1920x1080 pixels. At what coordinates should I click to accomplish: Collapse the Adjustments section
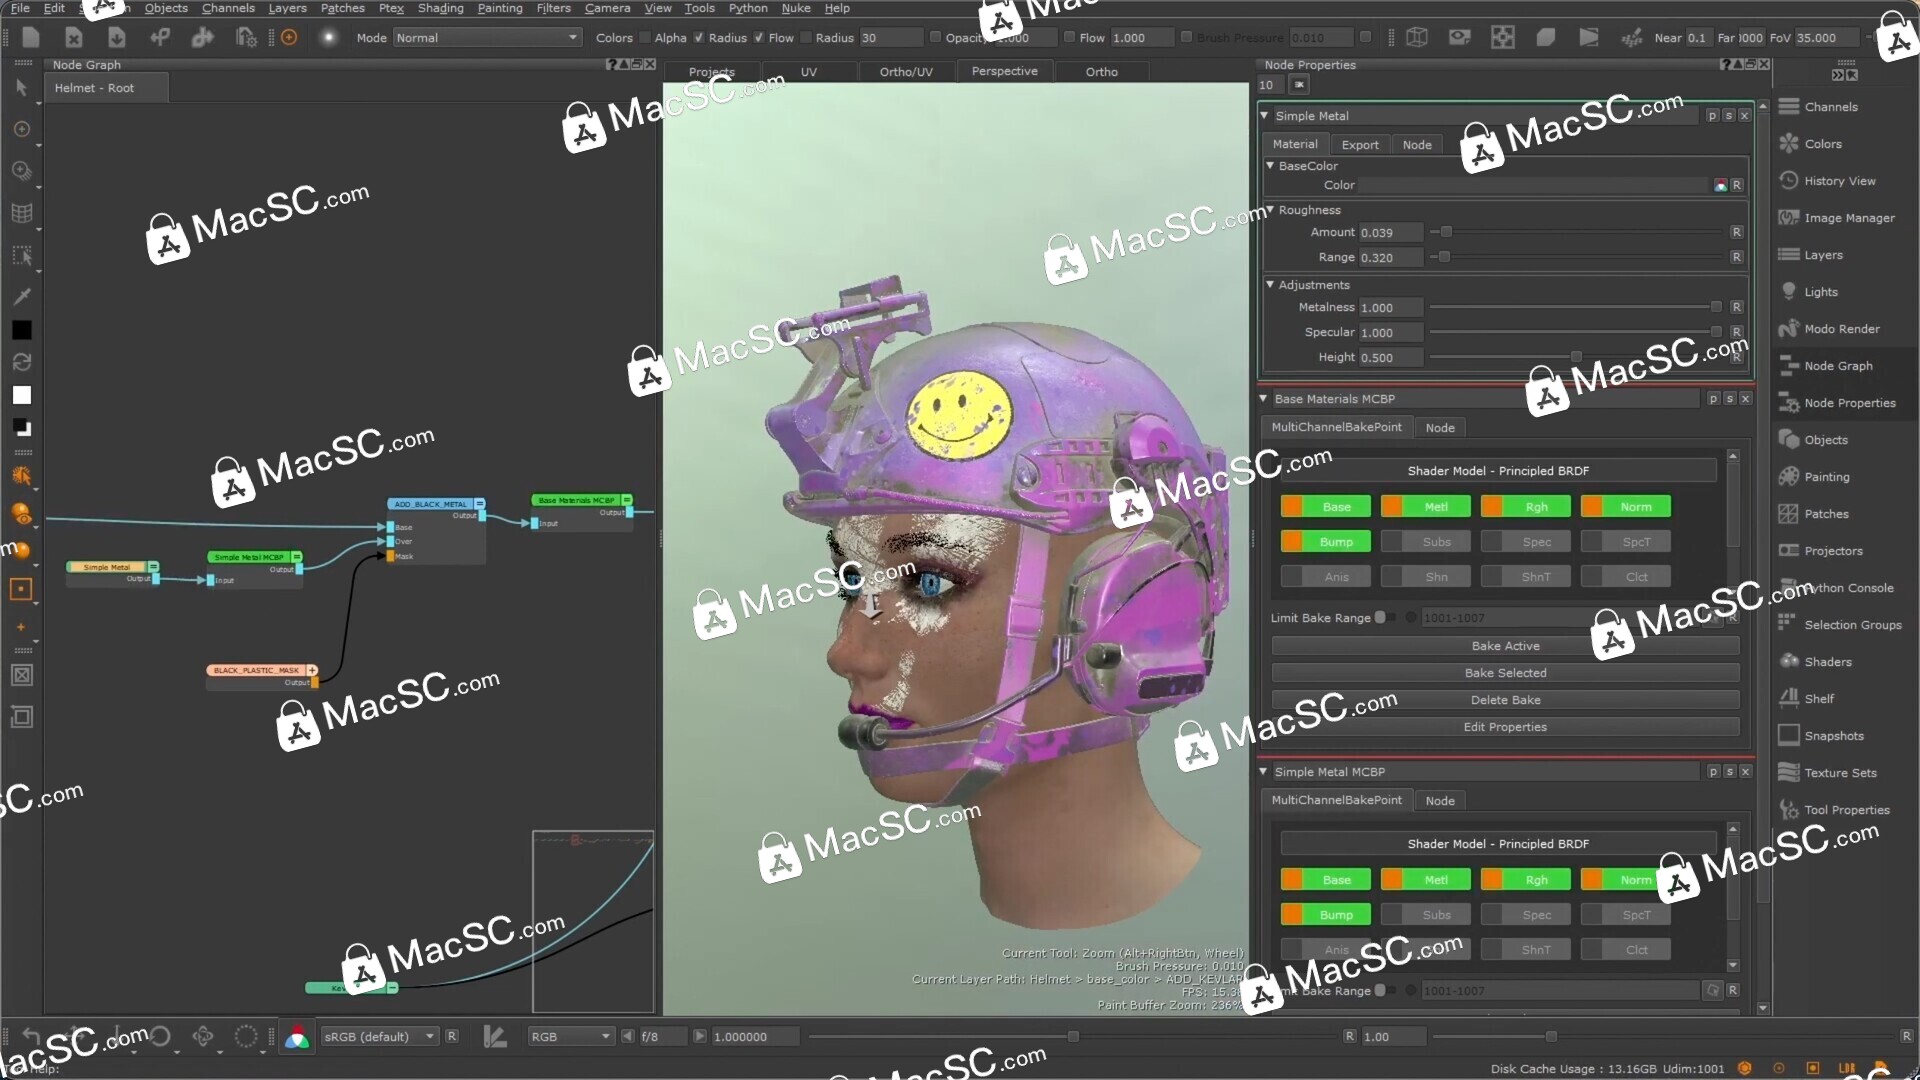coord(1269,285)
